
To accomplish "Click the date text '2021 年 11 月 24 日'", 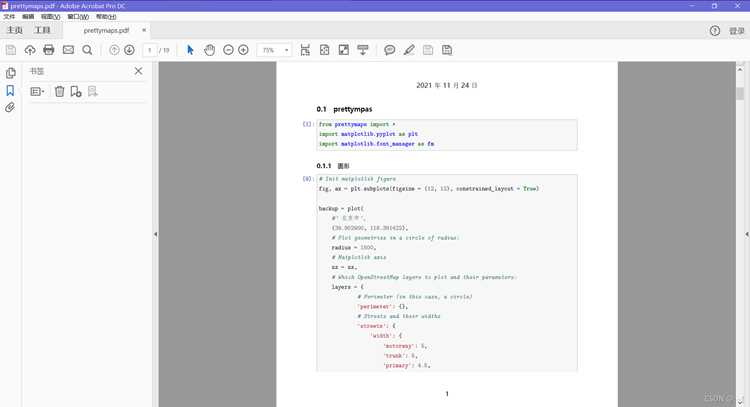I will coord(447,85).
